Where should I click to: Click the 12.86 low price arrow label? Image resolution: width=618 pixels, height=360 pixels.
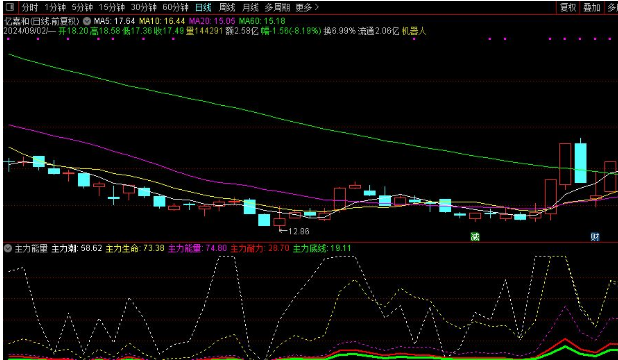click(294, 231)
